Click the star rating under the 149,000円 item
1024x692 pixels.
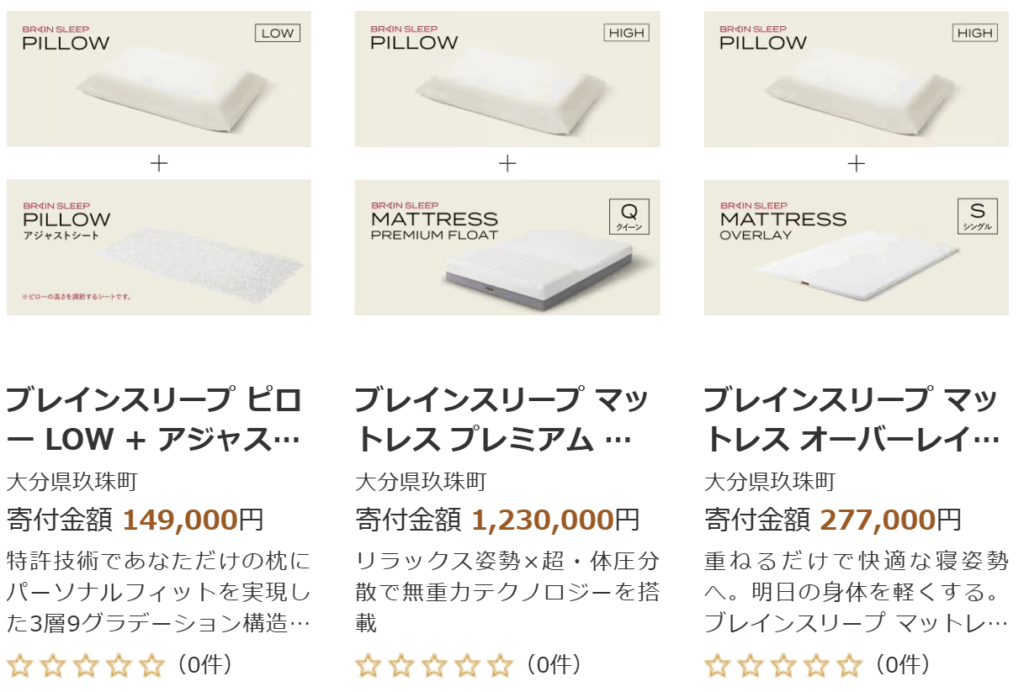(86, 665)
